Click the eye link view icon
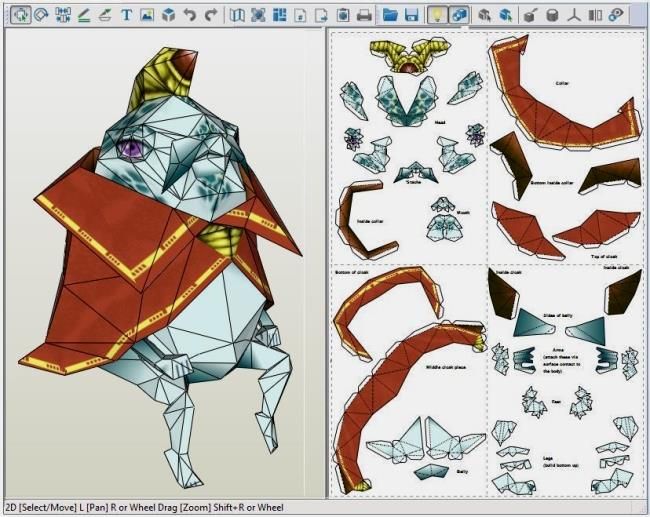650x517 pixels. 616,16
